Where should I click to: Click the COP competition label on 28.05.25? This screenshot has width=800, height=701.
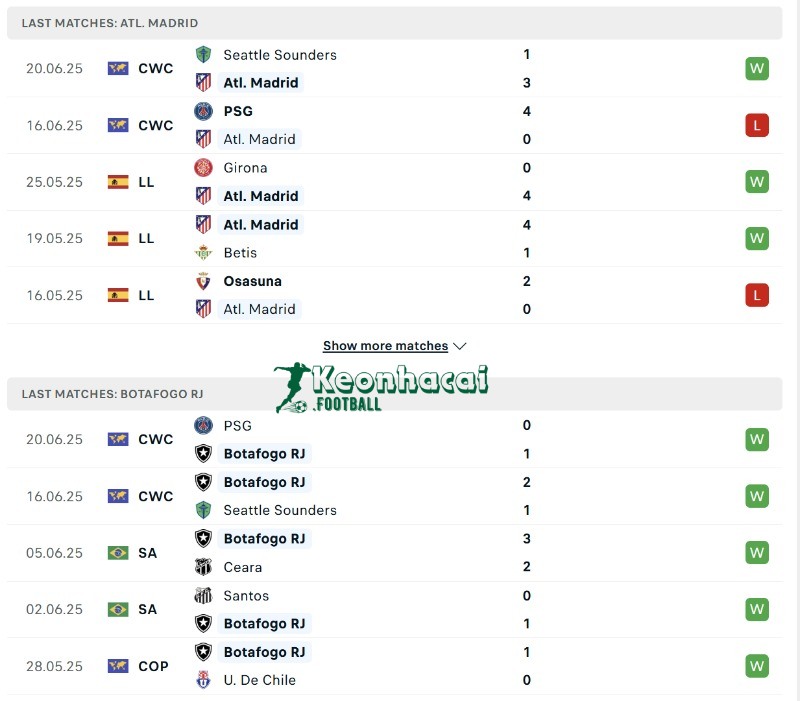click(x=154, y=666)
